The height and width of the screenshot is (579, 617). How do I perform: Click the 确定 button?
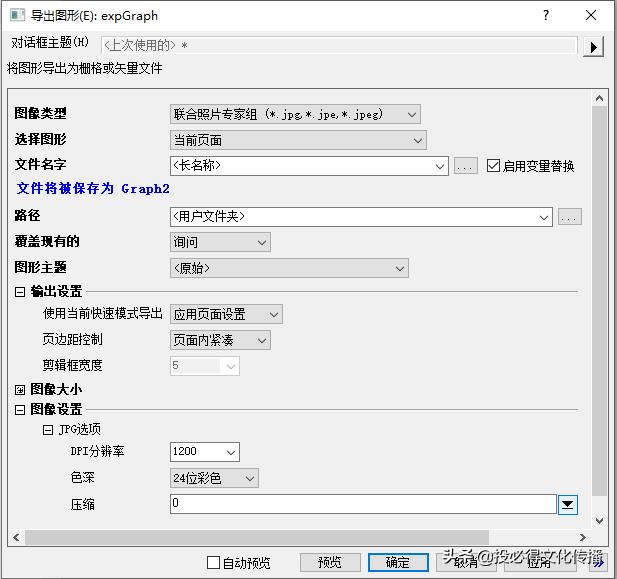398,562
